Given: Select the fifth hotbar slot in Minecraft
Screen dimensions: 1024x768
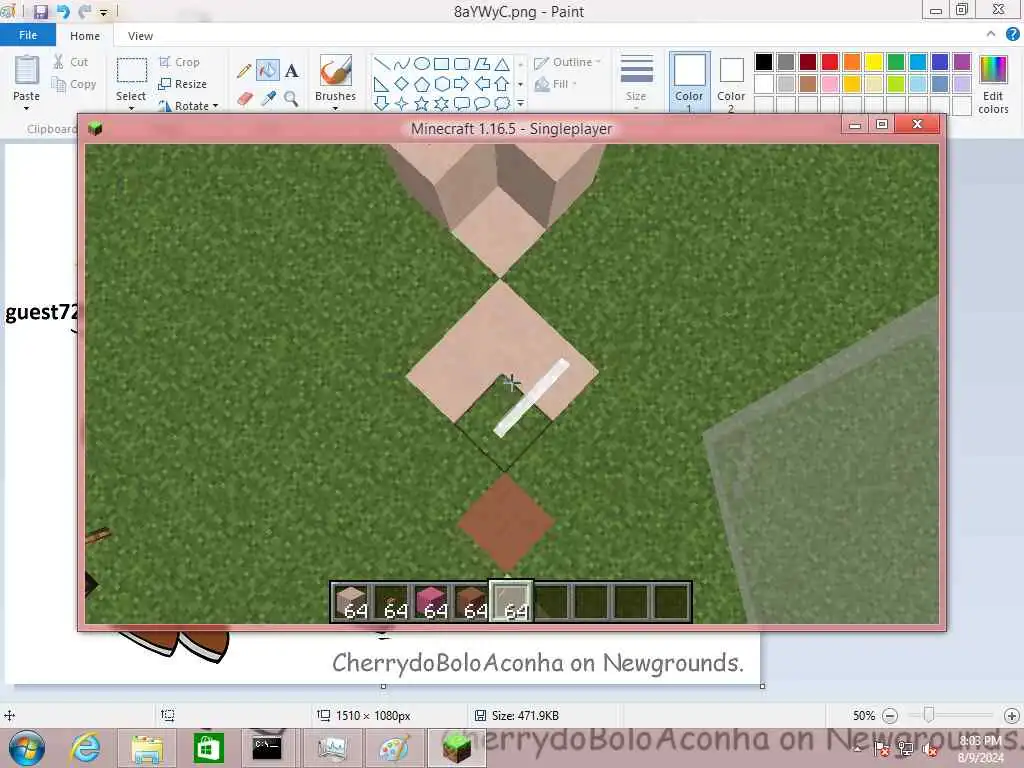Looking at the screenshot, I should [511, 601].
